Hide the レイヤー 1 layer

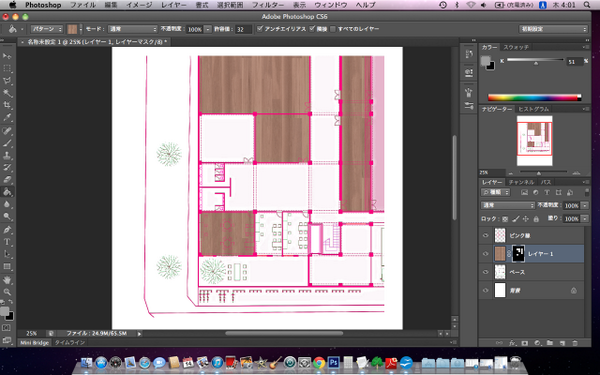486,254
